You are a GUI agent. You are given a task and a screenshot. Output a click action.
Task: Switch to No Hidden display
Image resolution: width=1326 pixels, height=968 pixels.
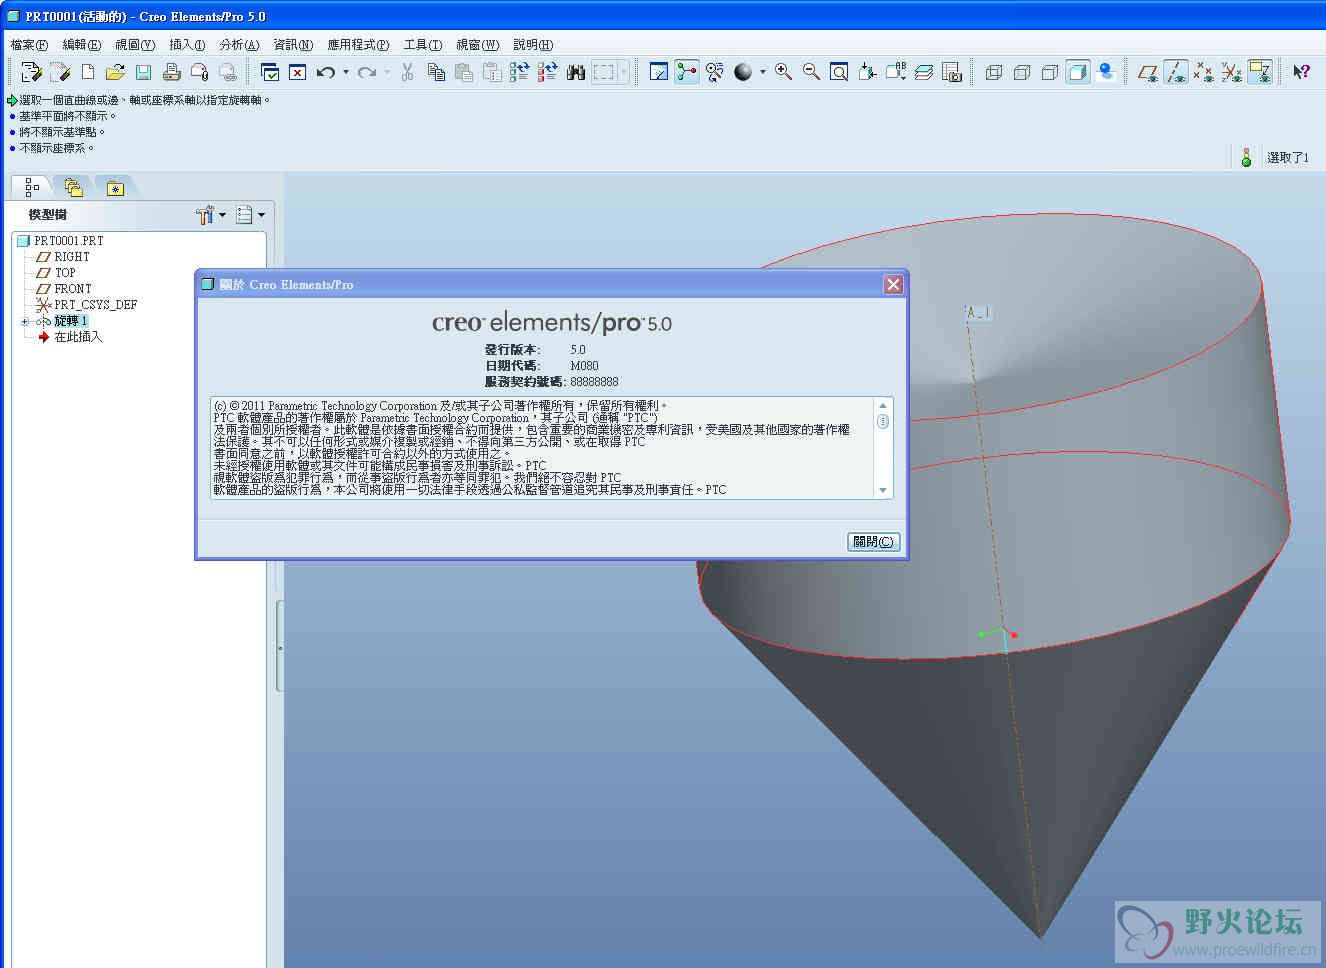tap(1049, 72)
